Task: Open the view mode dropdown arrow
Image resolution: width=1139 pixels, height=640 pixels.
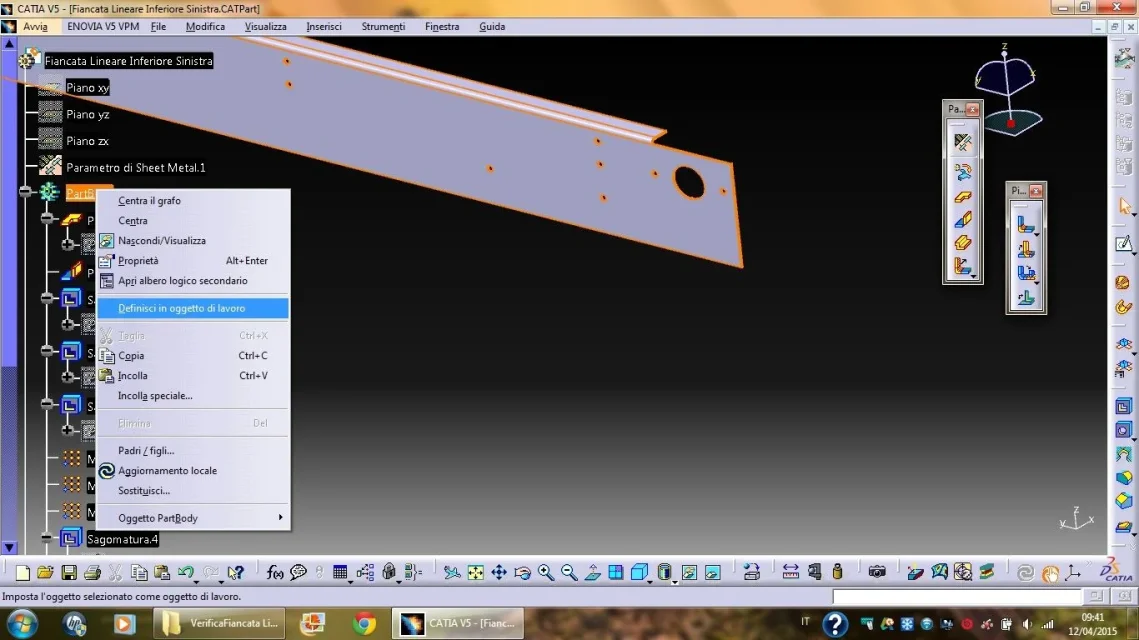Action: [x=675, y=580]
